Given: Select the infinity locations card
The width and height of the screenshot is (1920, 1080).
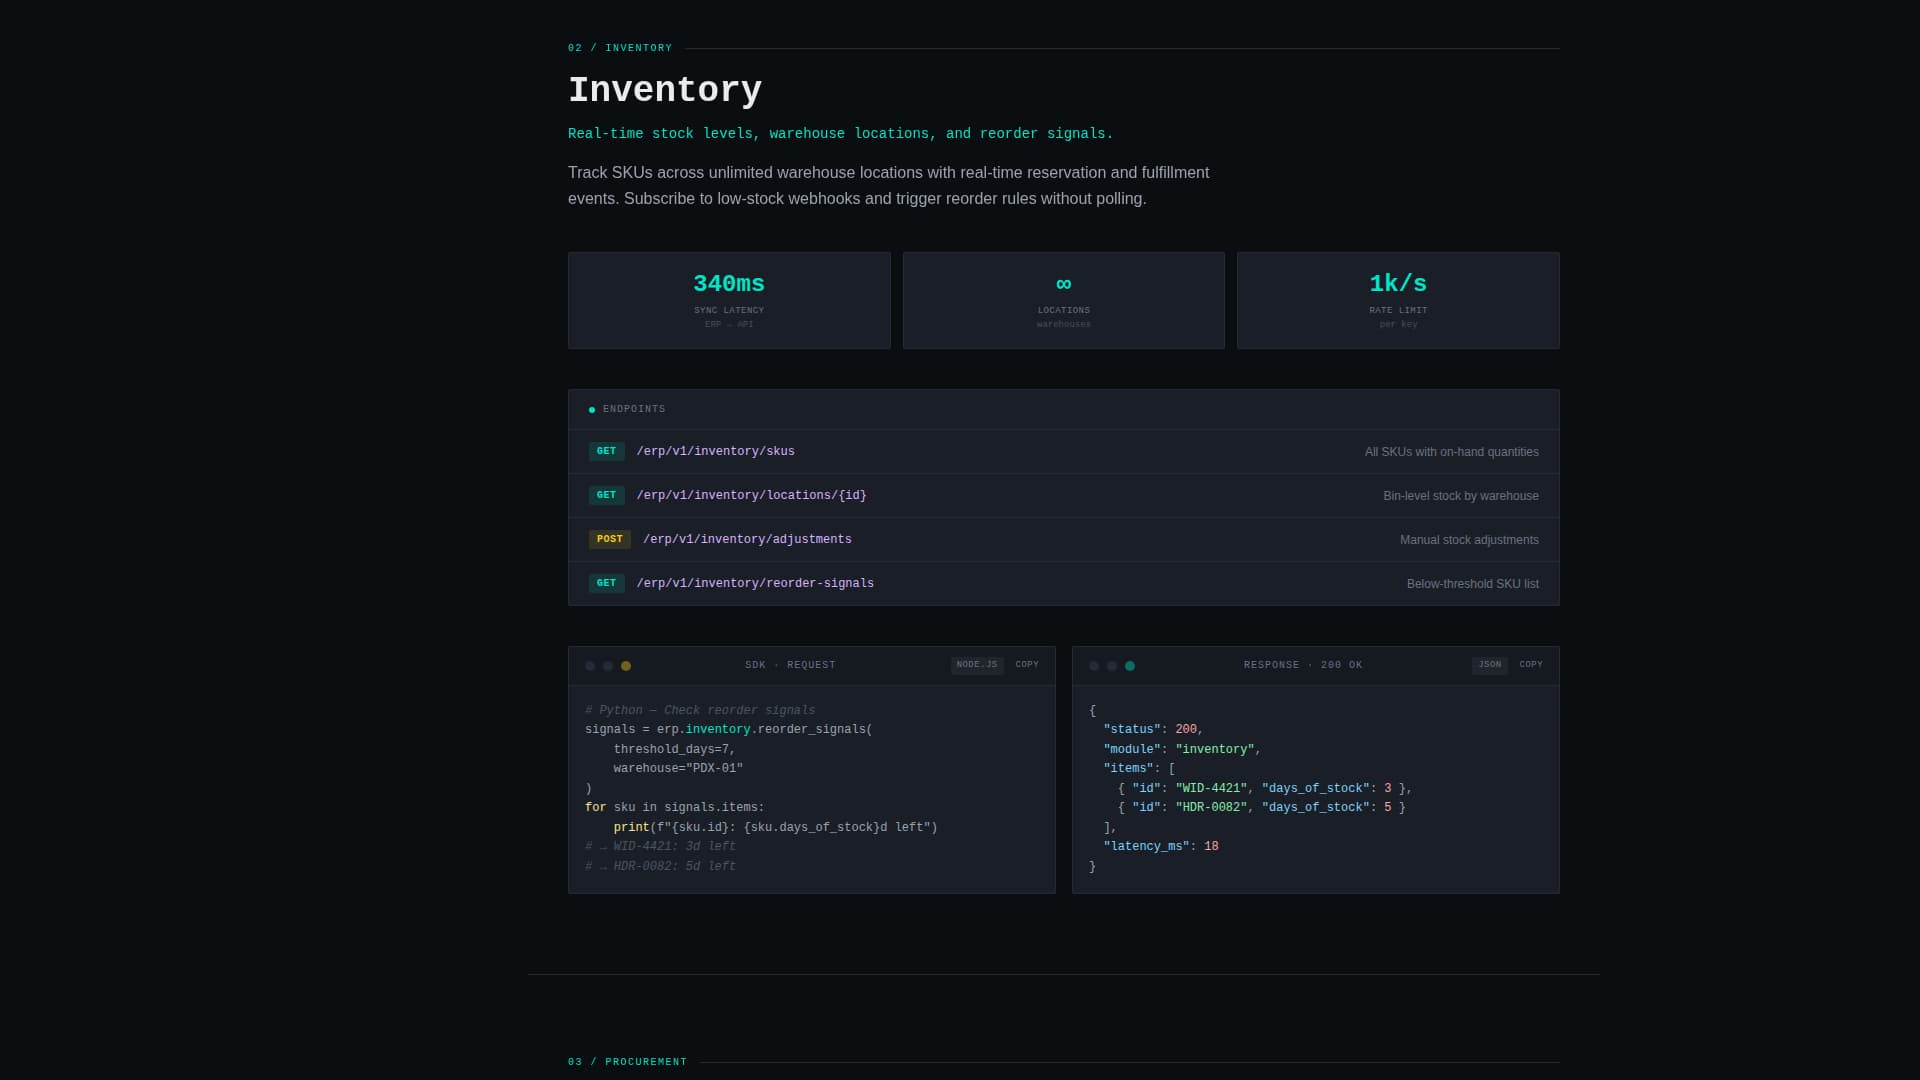Looking at the screenshot, I should pyautogui.click(x=1063, y=301).
